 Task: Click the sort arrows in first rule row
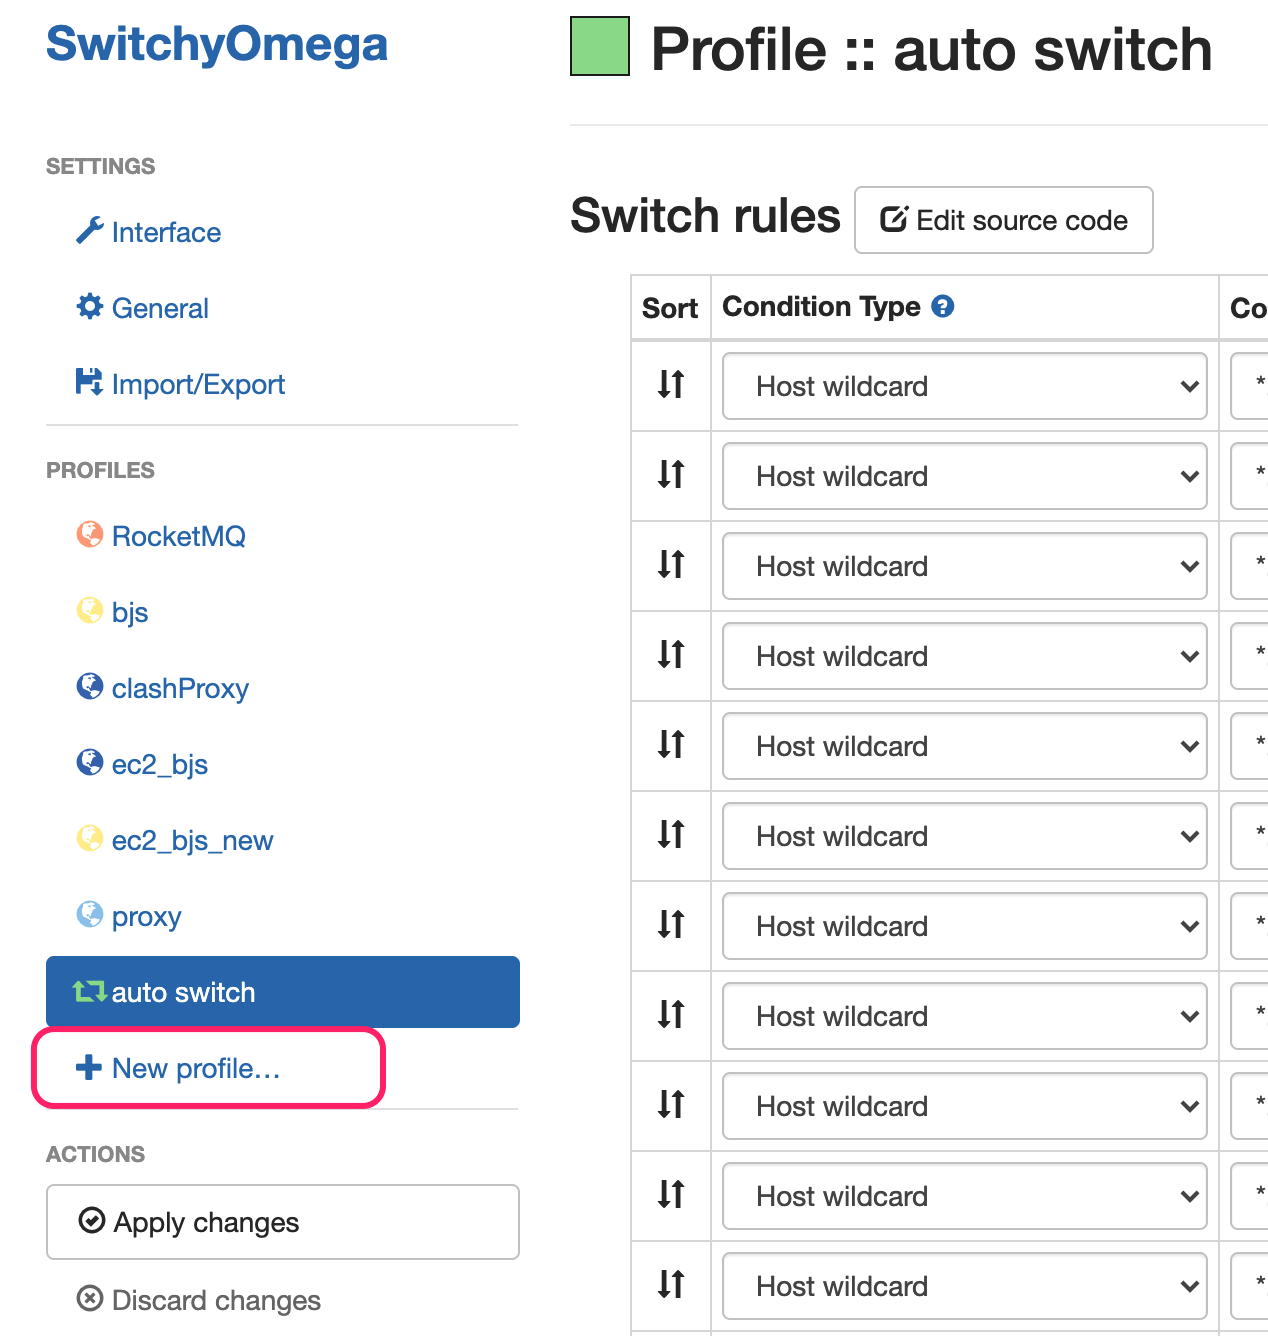pyautogui.click(x=671, y=384)
